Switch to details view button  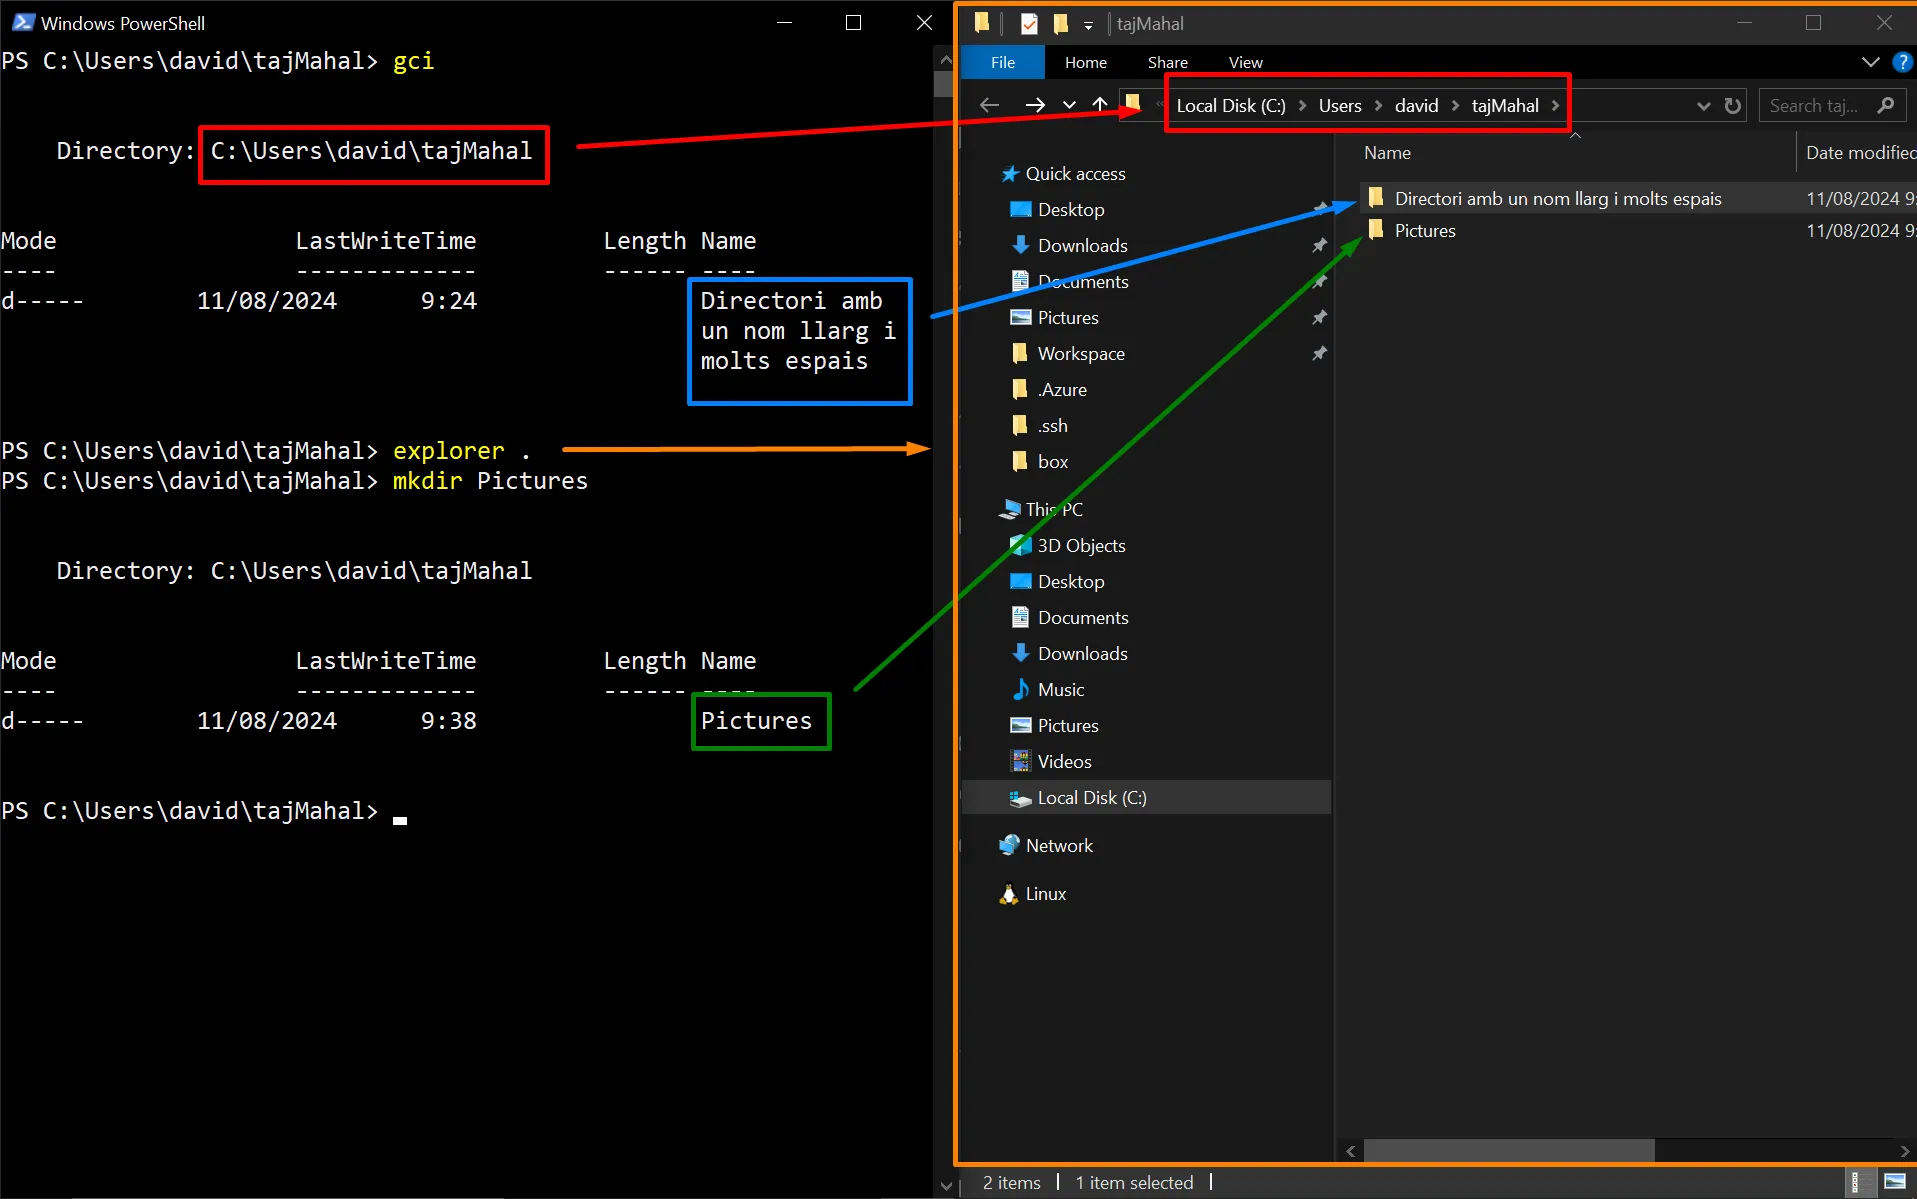[1856, 1182]
